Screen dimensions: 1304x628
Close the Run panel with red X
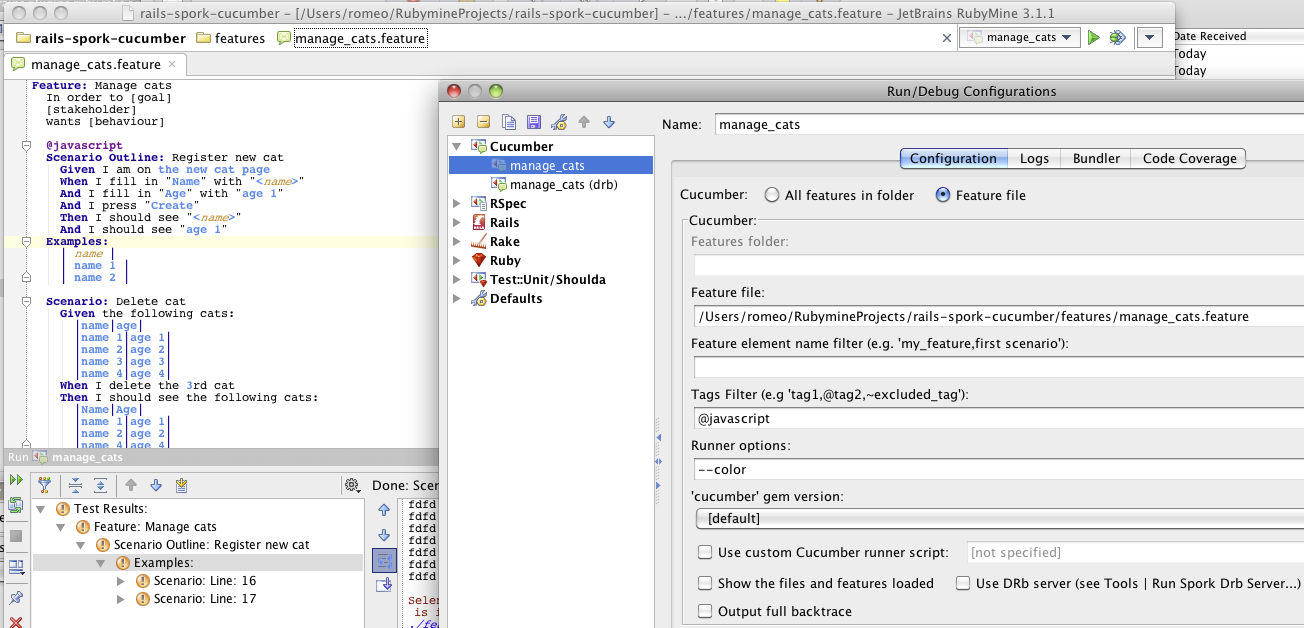tap(15, 621)
